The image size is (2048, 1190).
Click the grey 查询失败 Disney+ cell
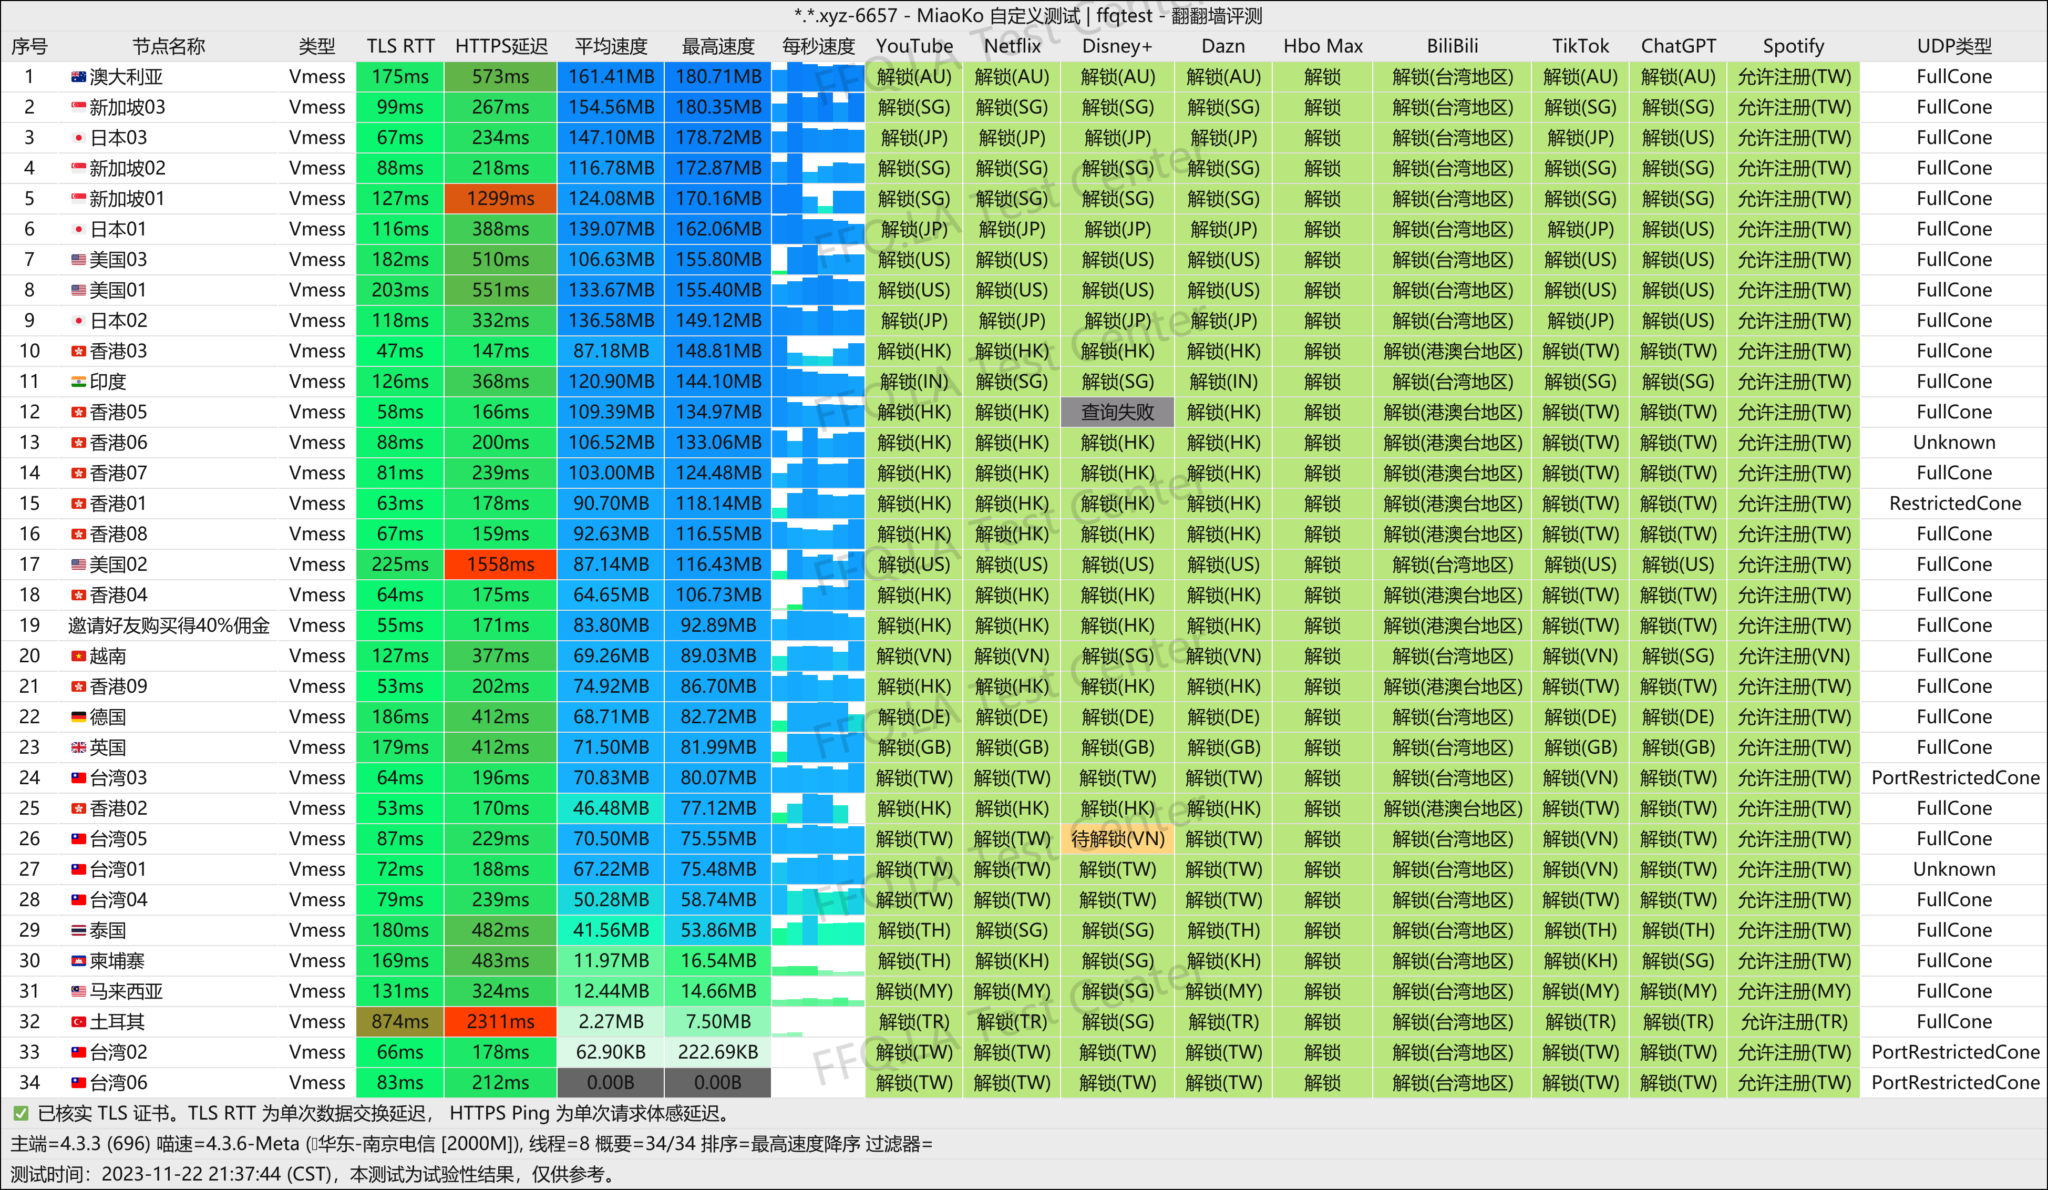1117,412
